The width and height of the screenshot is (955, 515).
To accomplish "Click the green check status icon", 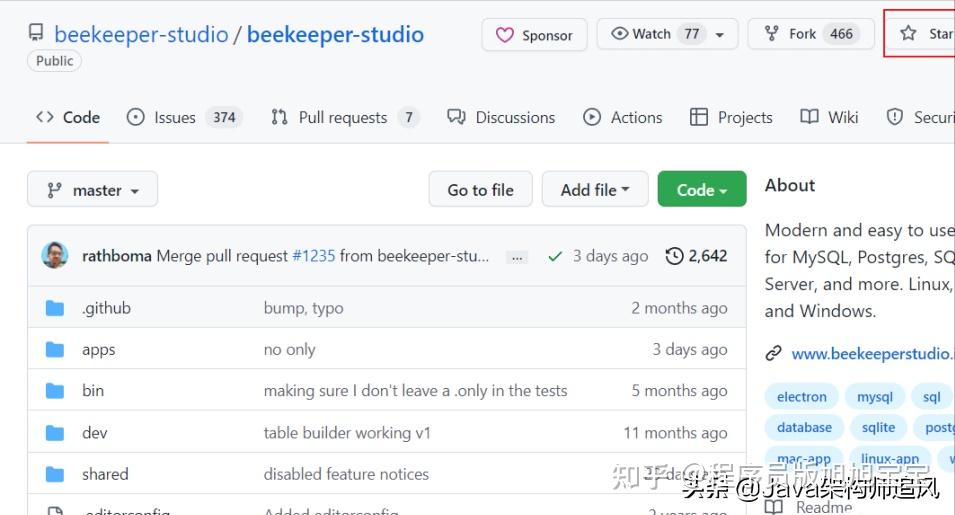I will tap(555, 256).
